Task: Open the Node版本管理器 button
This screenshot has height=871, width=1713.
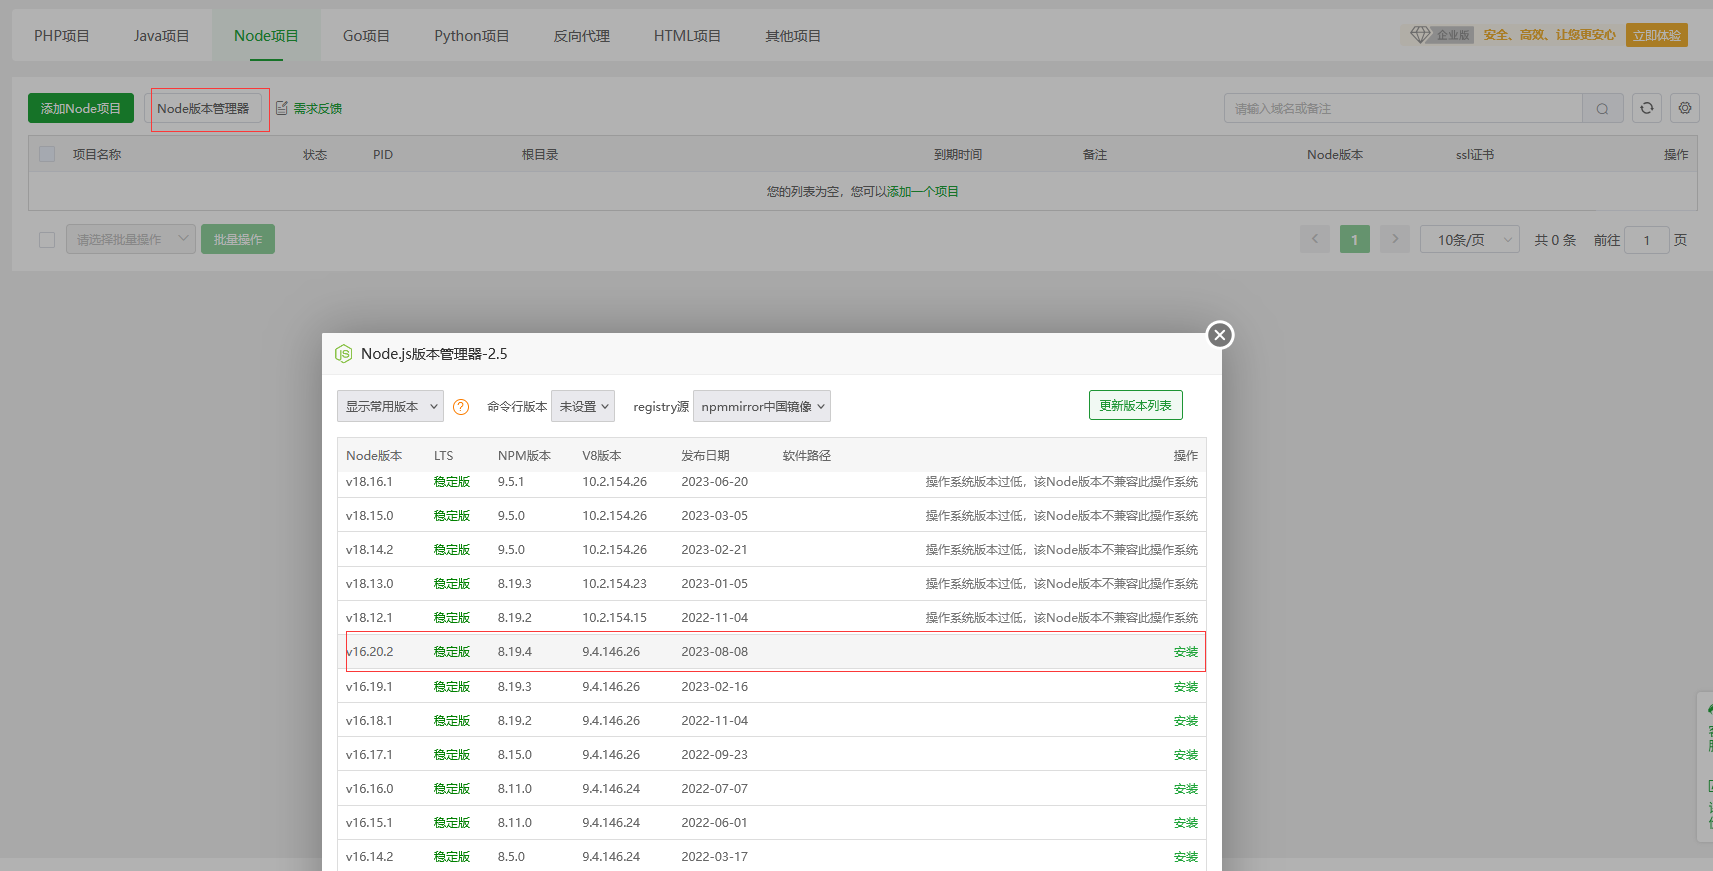Action: click(x=203, y=108)
